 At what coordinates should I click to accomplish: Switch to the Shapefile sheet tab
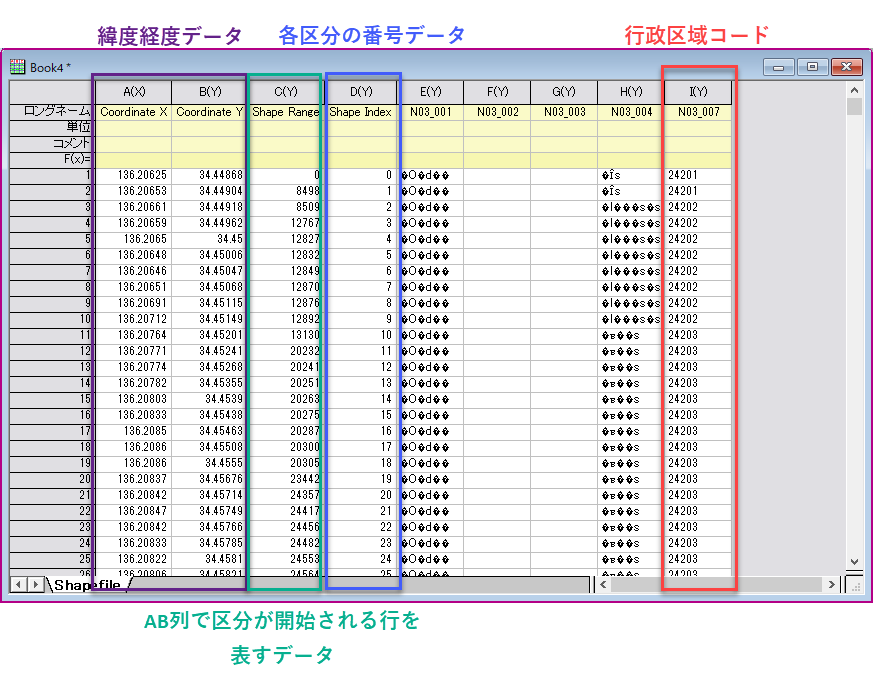pyautogui.click(x=88, y=584)
